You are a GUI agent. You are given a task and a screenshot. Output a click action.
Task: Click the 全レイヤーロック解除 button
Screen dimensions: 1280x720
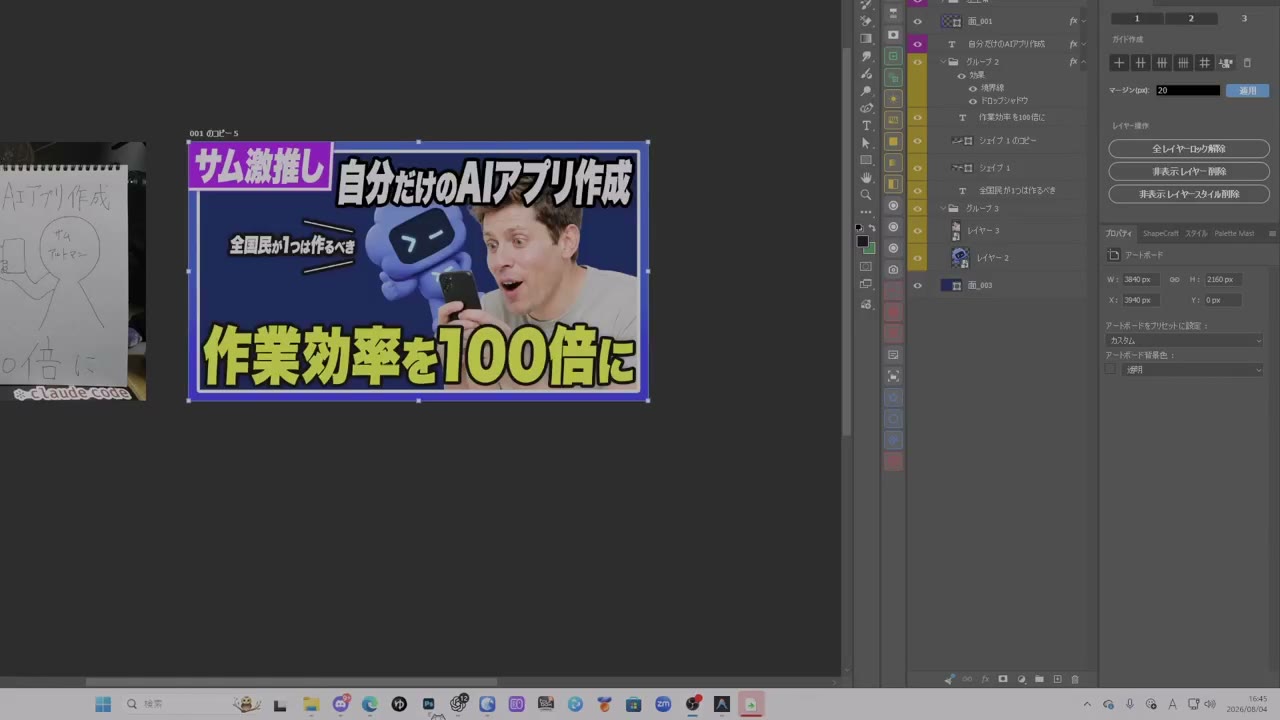pyautogui.click(x=1189, y=149)
